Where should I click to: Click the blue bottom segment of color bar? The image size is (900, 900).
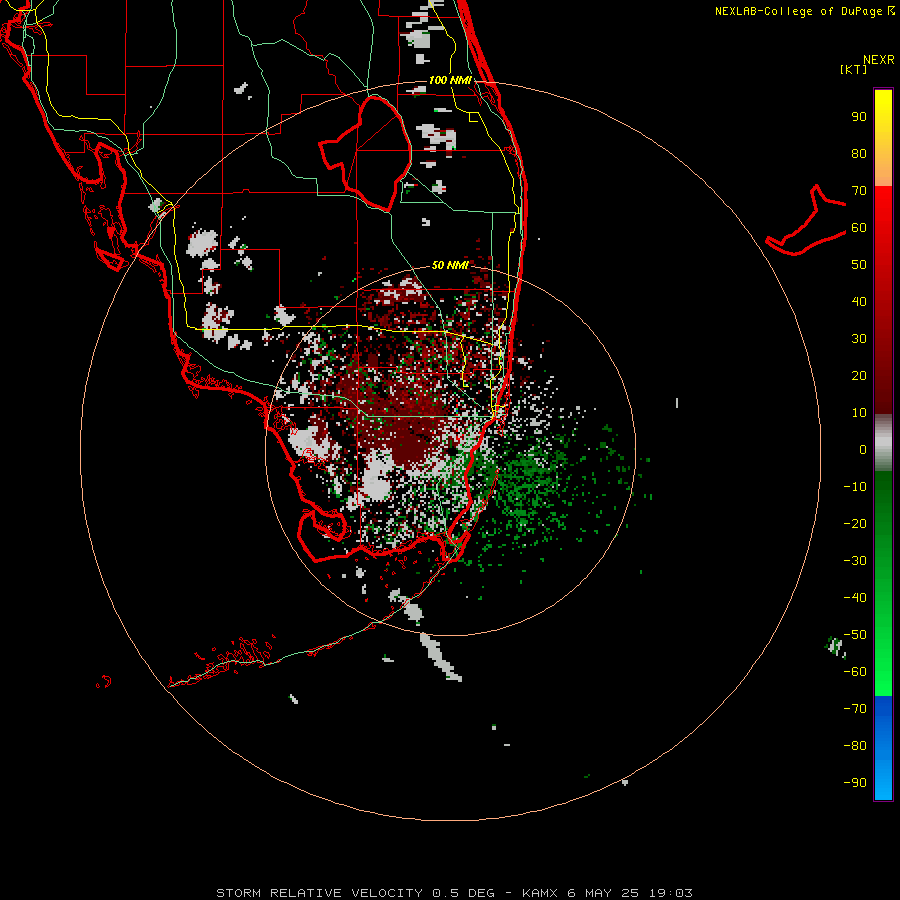click(x=883, y=748)
